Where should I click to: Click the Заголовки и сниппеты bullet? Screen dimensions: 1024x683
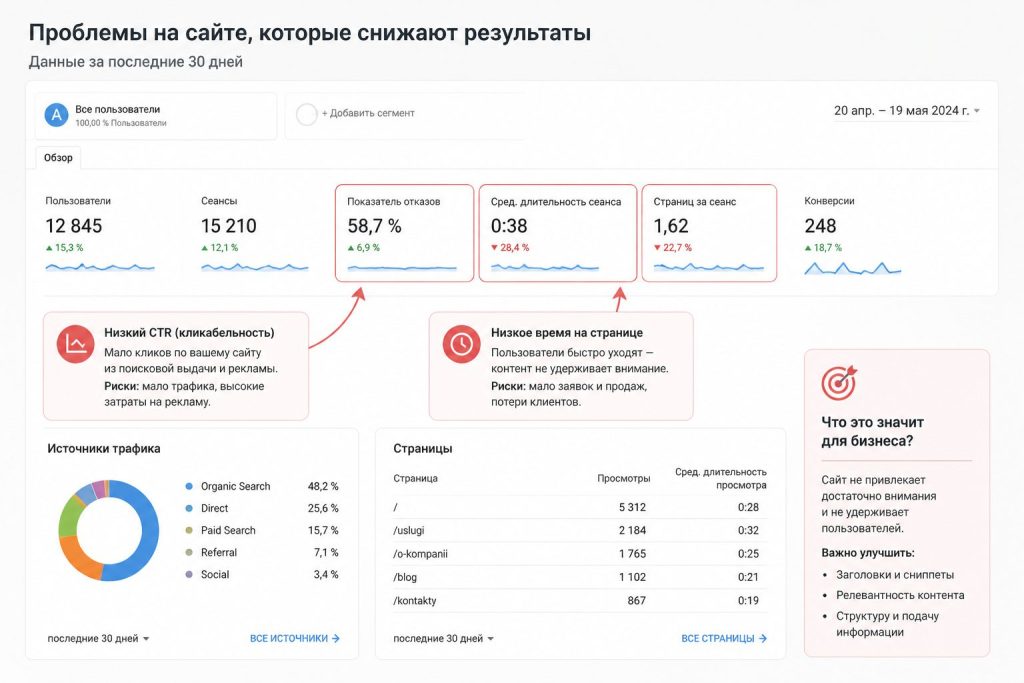pos(895,575)
